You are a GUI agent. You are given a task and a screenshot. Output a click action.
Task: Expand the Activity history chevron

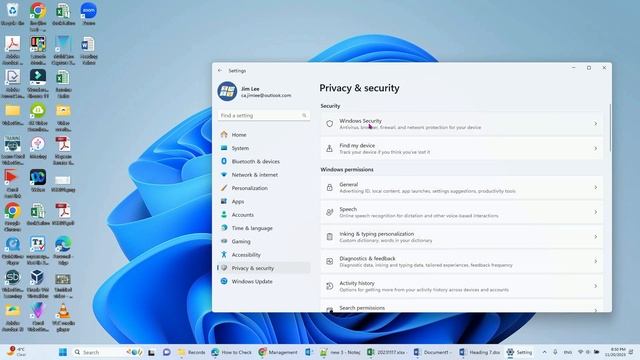(596, 286)
